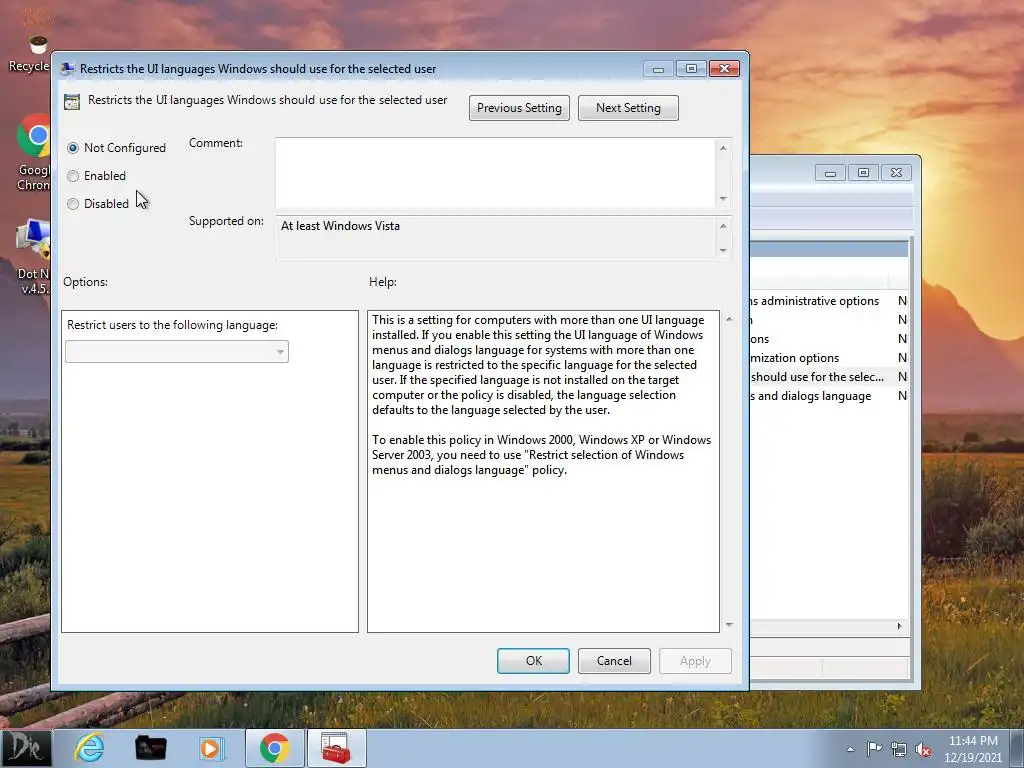Click the policy setting icon beside title
Image resolution: width=1024 pixels, height=768 pixels.
[72, 102]
